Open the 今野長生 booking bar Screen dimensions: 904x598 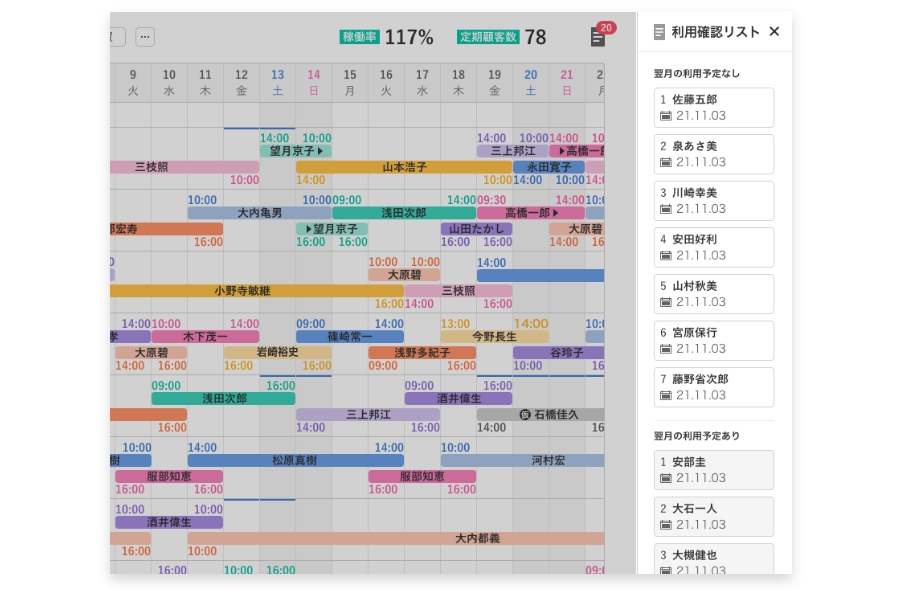coord(495,336)
